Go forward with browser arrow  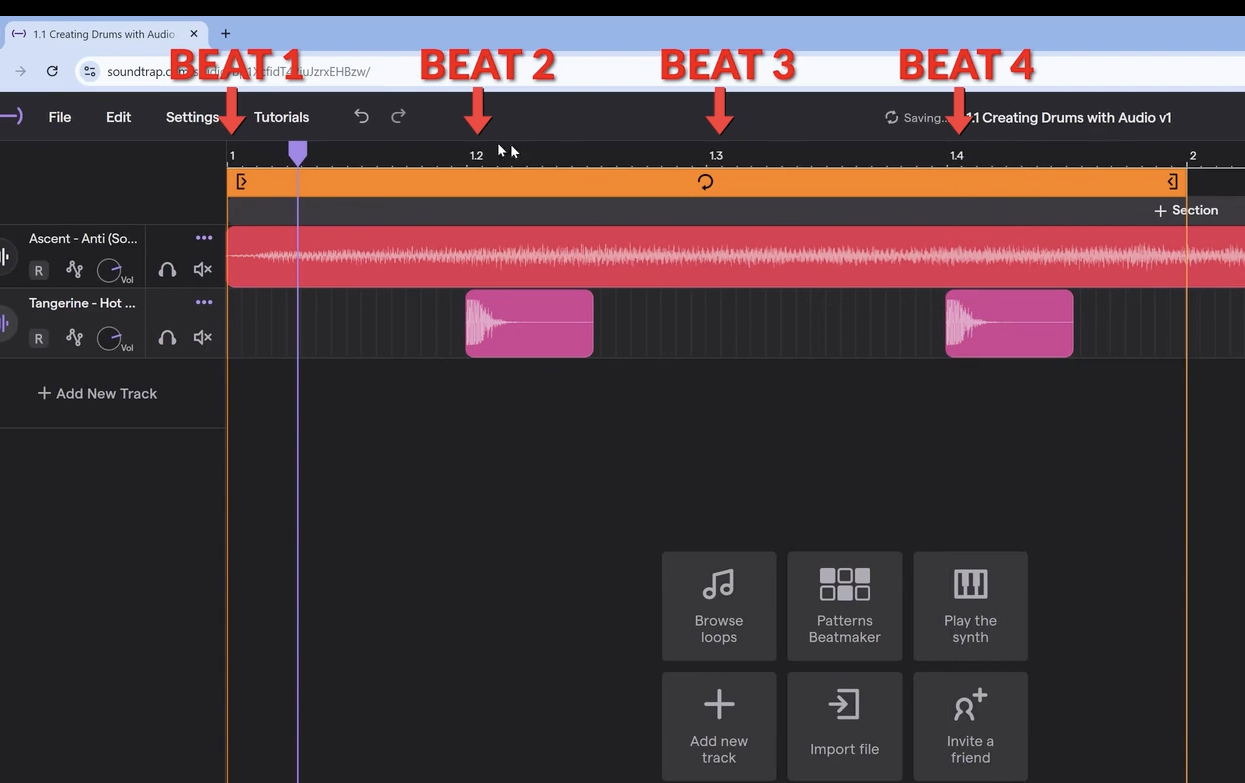point(20,71)
